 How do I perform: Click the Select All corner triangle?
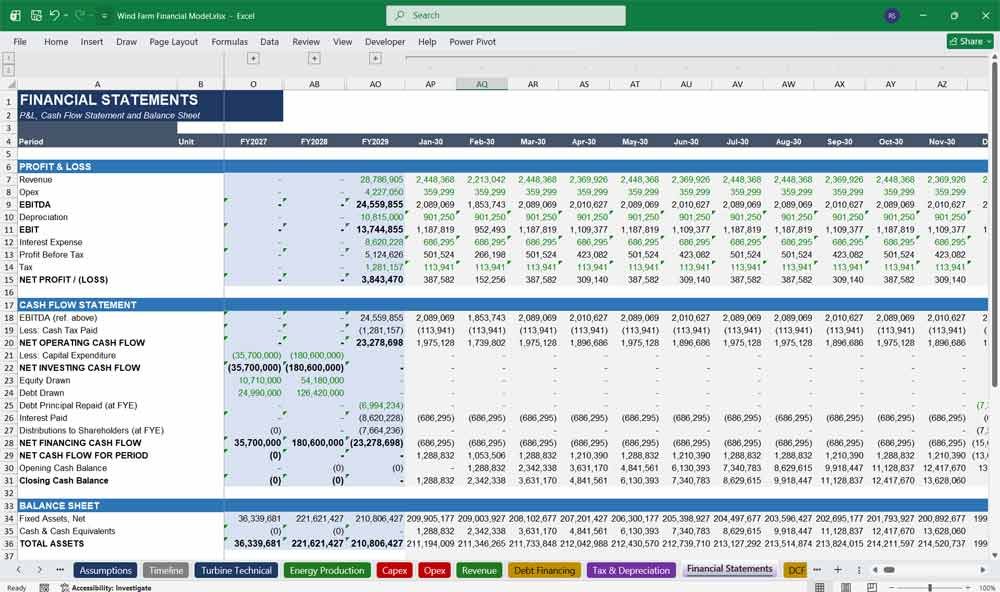(x=11, y=84)
